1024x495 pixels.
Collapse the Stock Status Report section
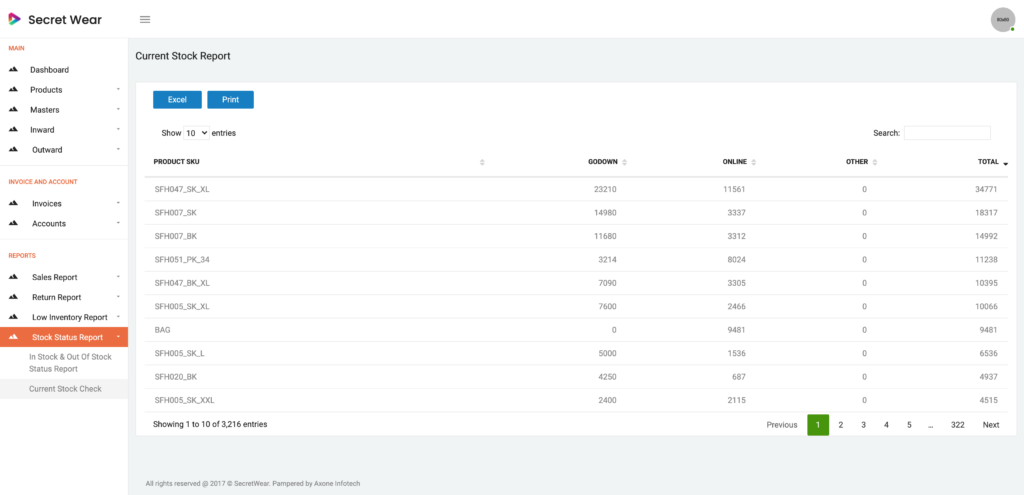click(x=63, y=337)
